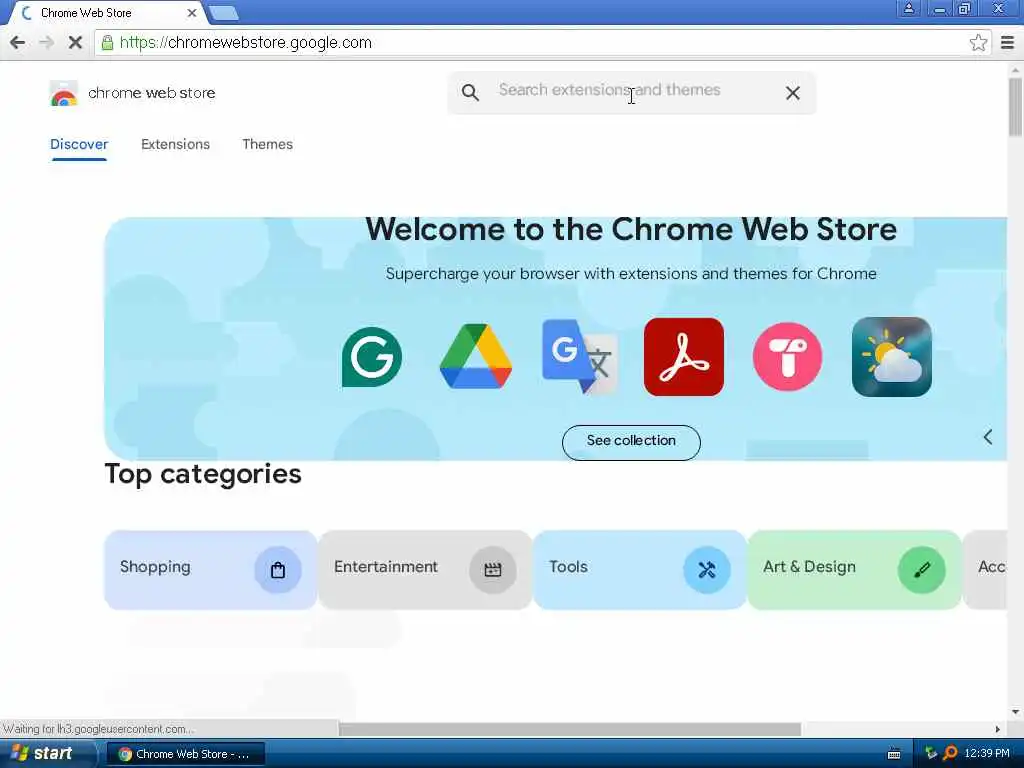Viewport: 1024px width, 768px height.
Task: Click the shopping bag category icon
Action: 278,569
